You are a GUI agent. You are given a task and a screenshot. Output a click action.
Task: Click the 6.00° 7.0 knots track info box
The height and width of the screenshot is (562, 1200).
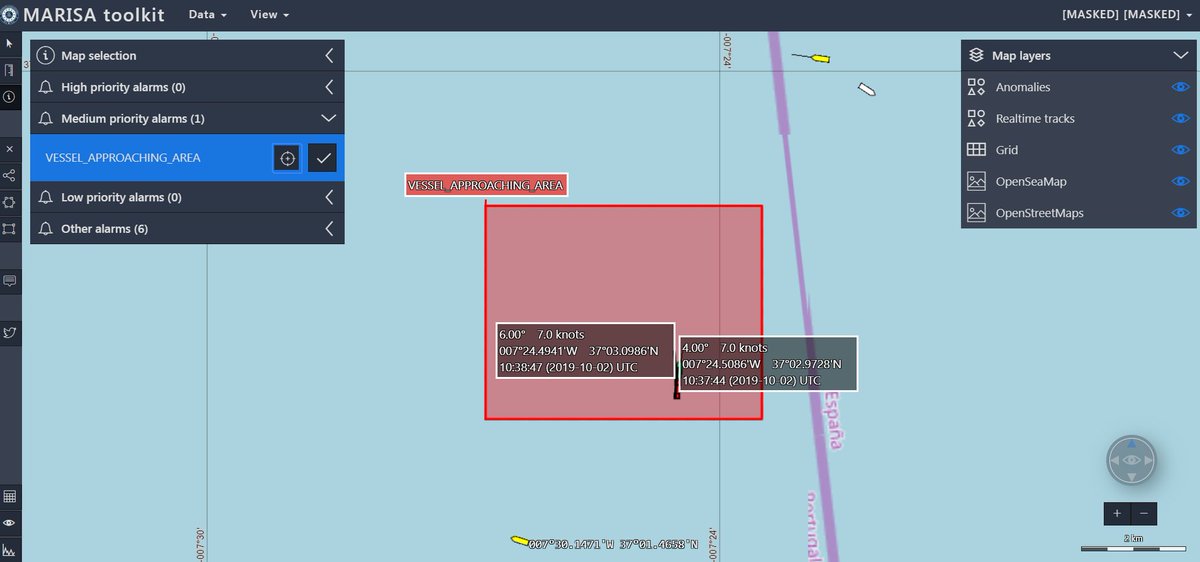point(585,351)
